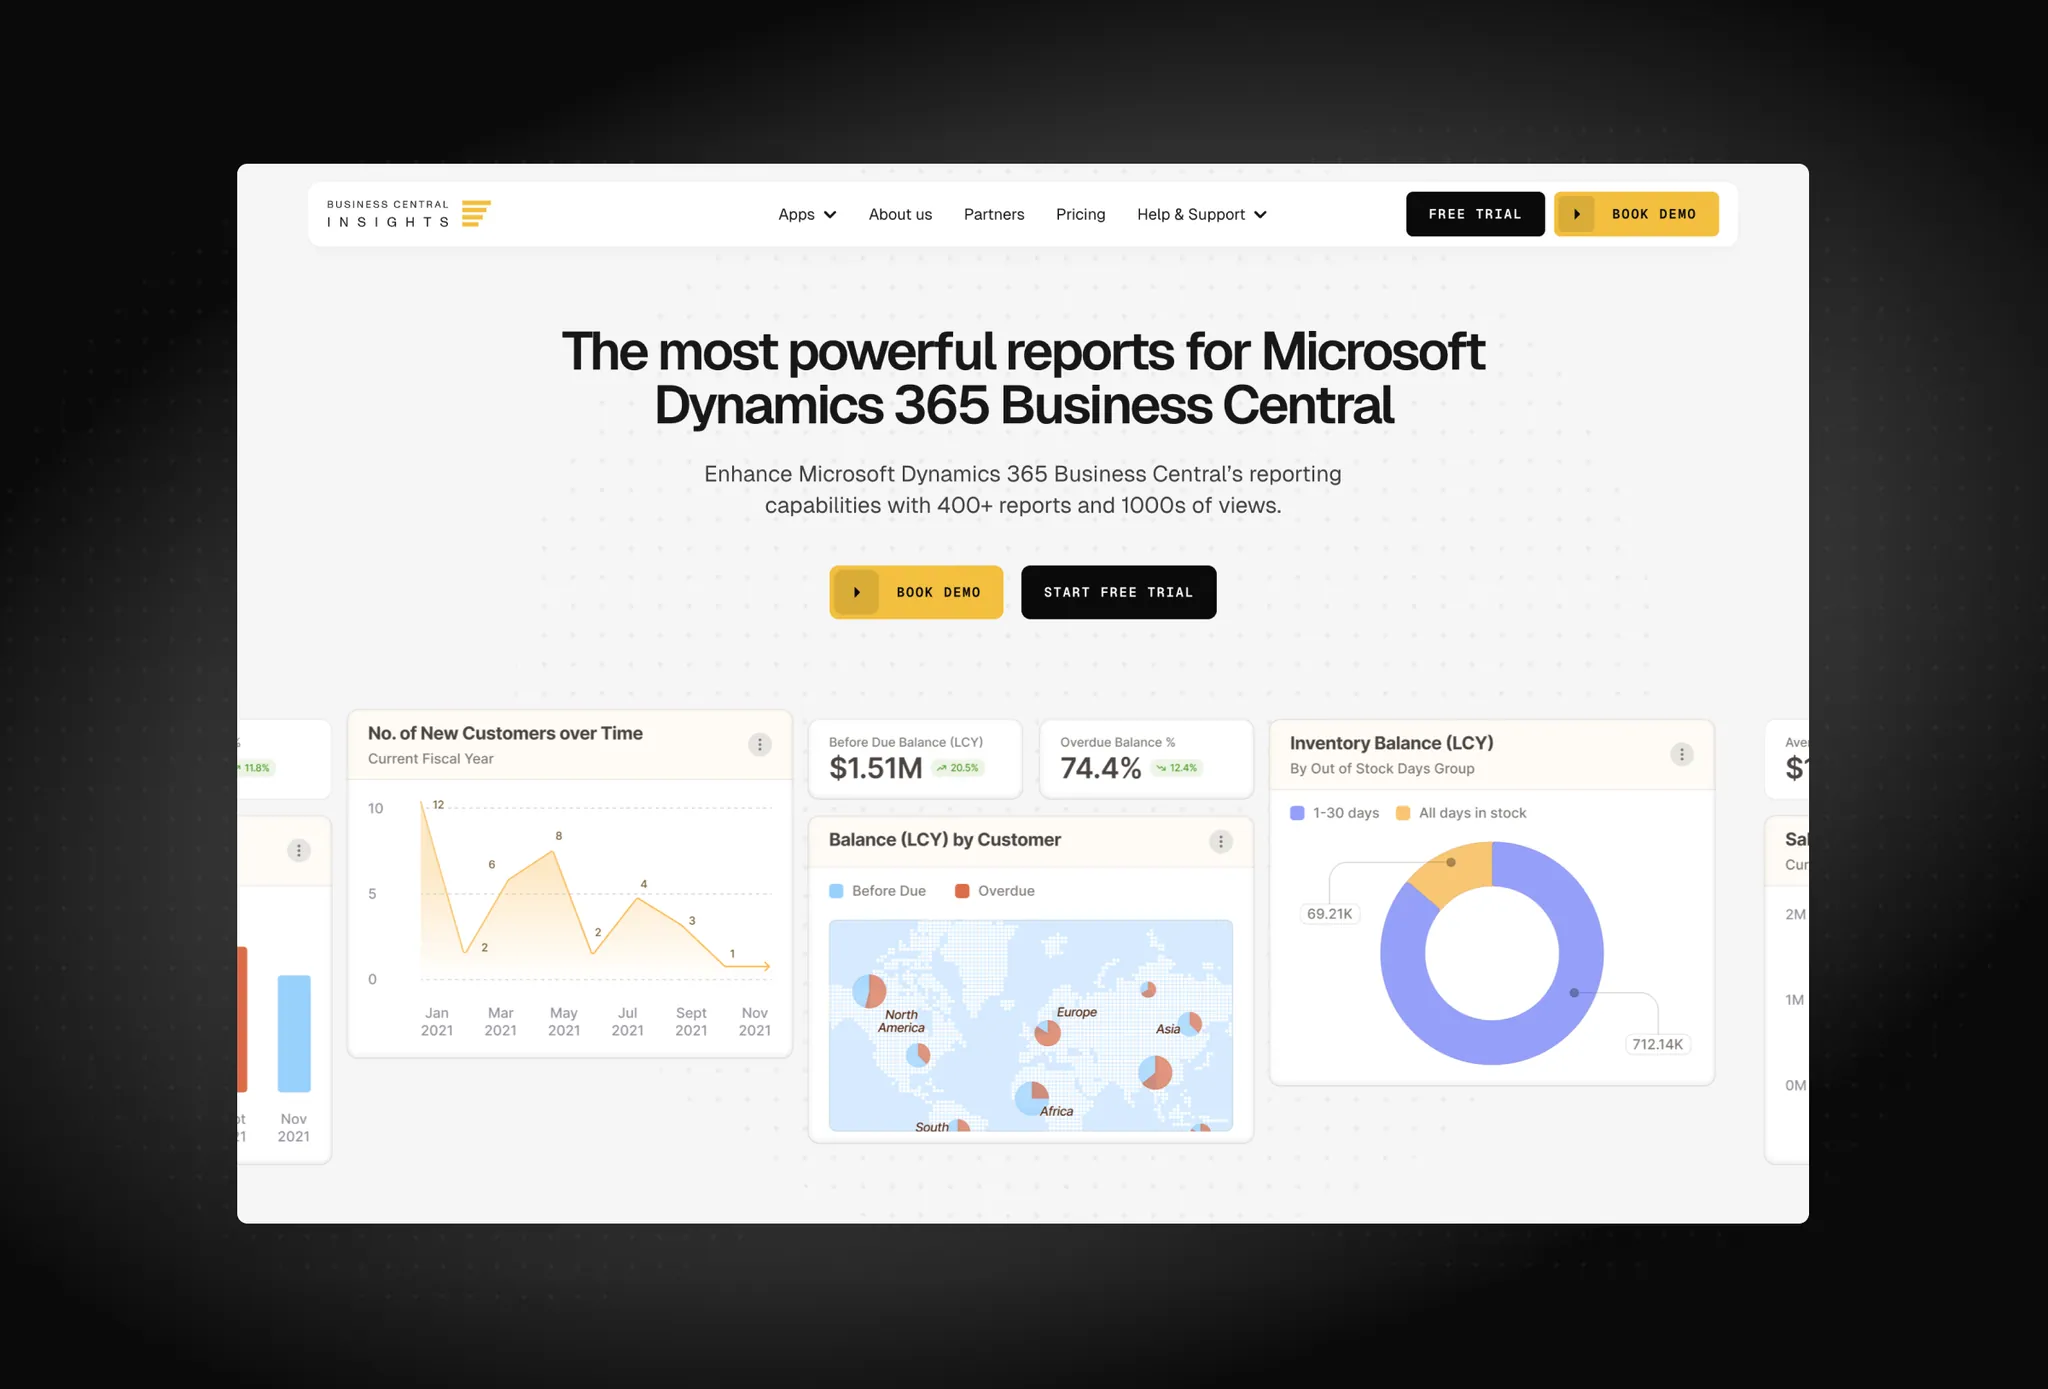Click the 69.21K donut chart label
Image resolution: width=2048 pixels, height=1389 pixels.
click(1329, 914)
